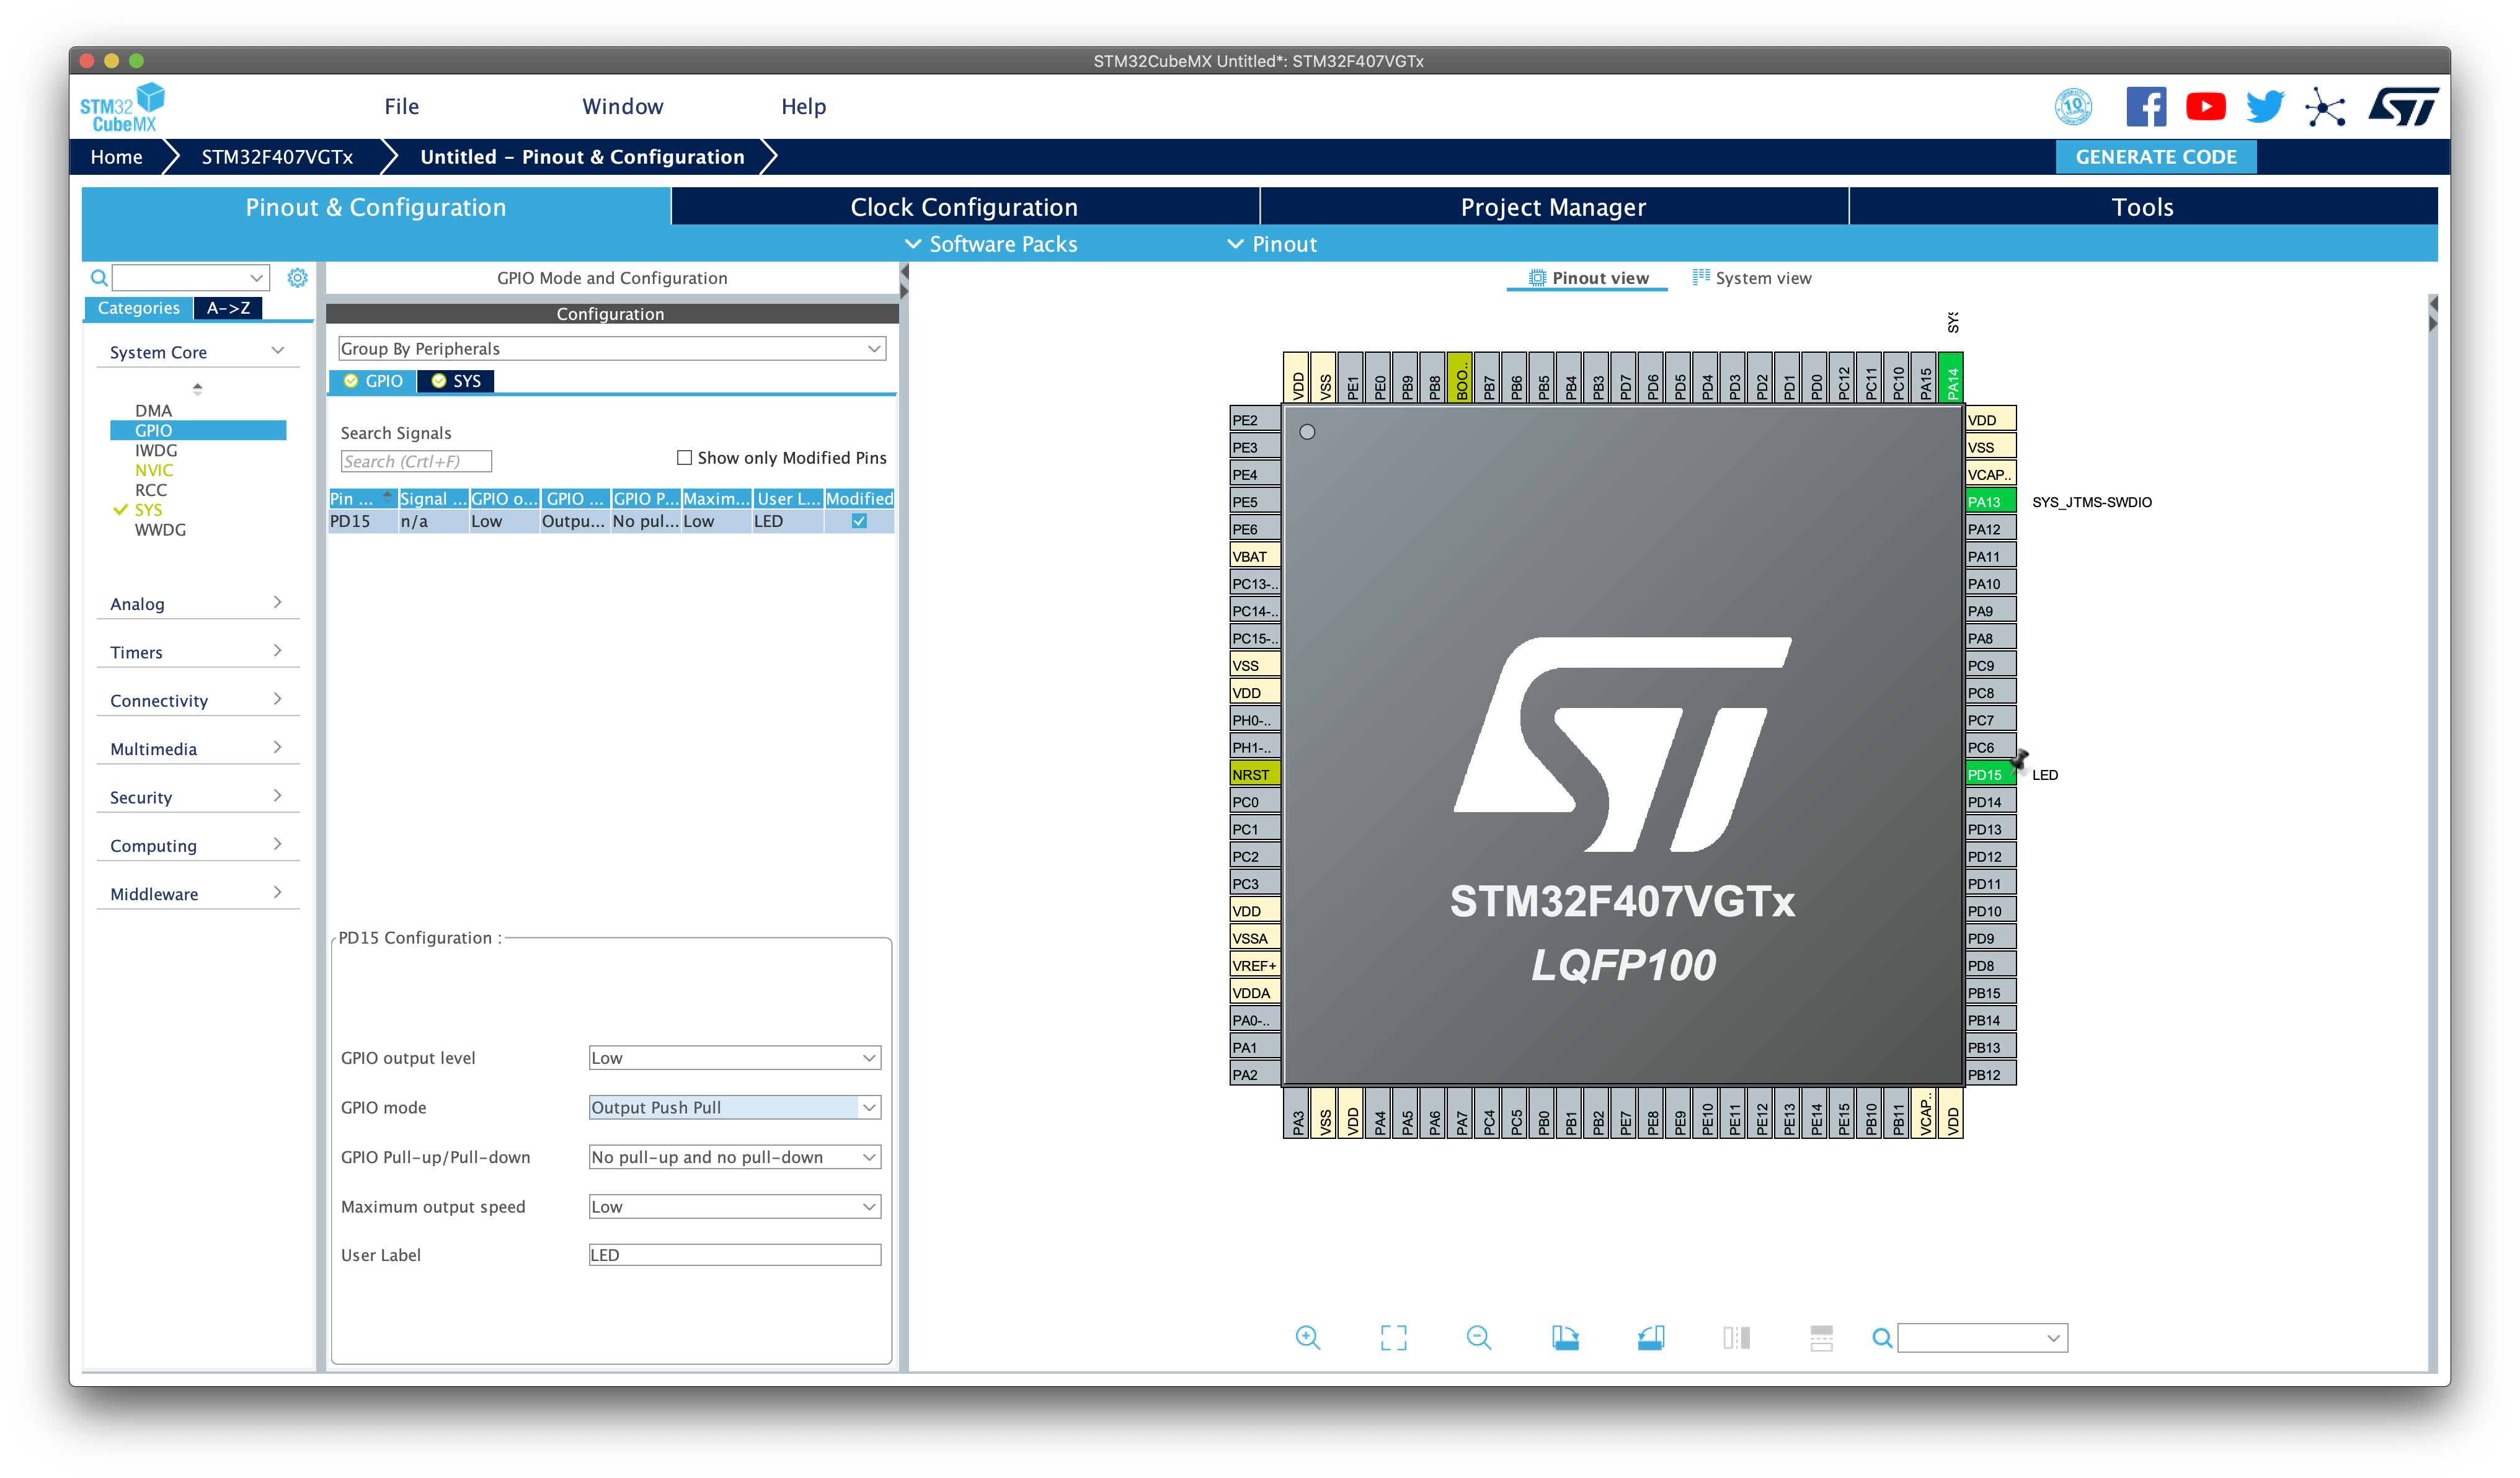Open Maximum output speed dropdown

[734, 1207]
